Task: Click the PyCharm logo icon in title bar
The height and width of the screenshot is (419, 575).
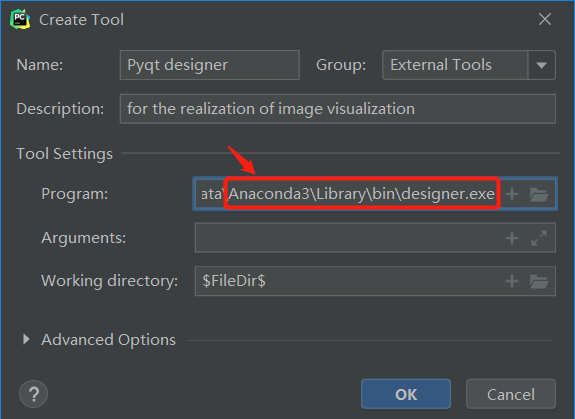Action: [20, 19]
